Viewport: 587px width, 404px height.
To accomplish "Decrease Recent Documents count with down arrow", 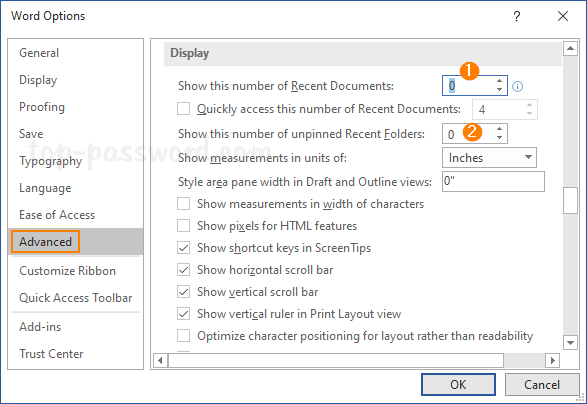I will [x=499, y=90].
